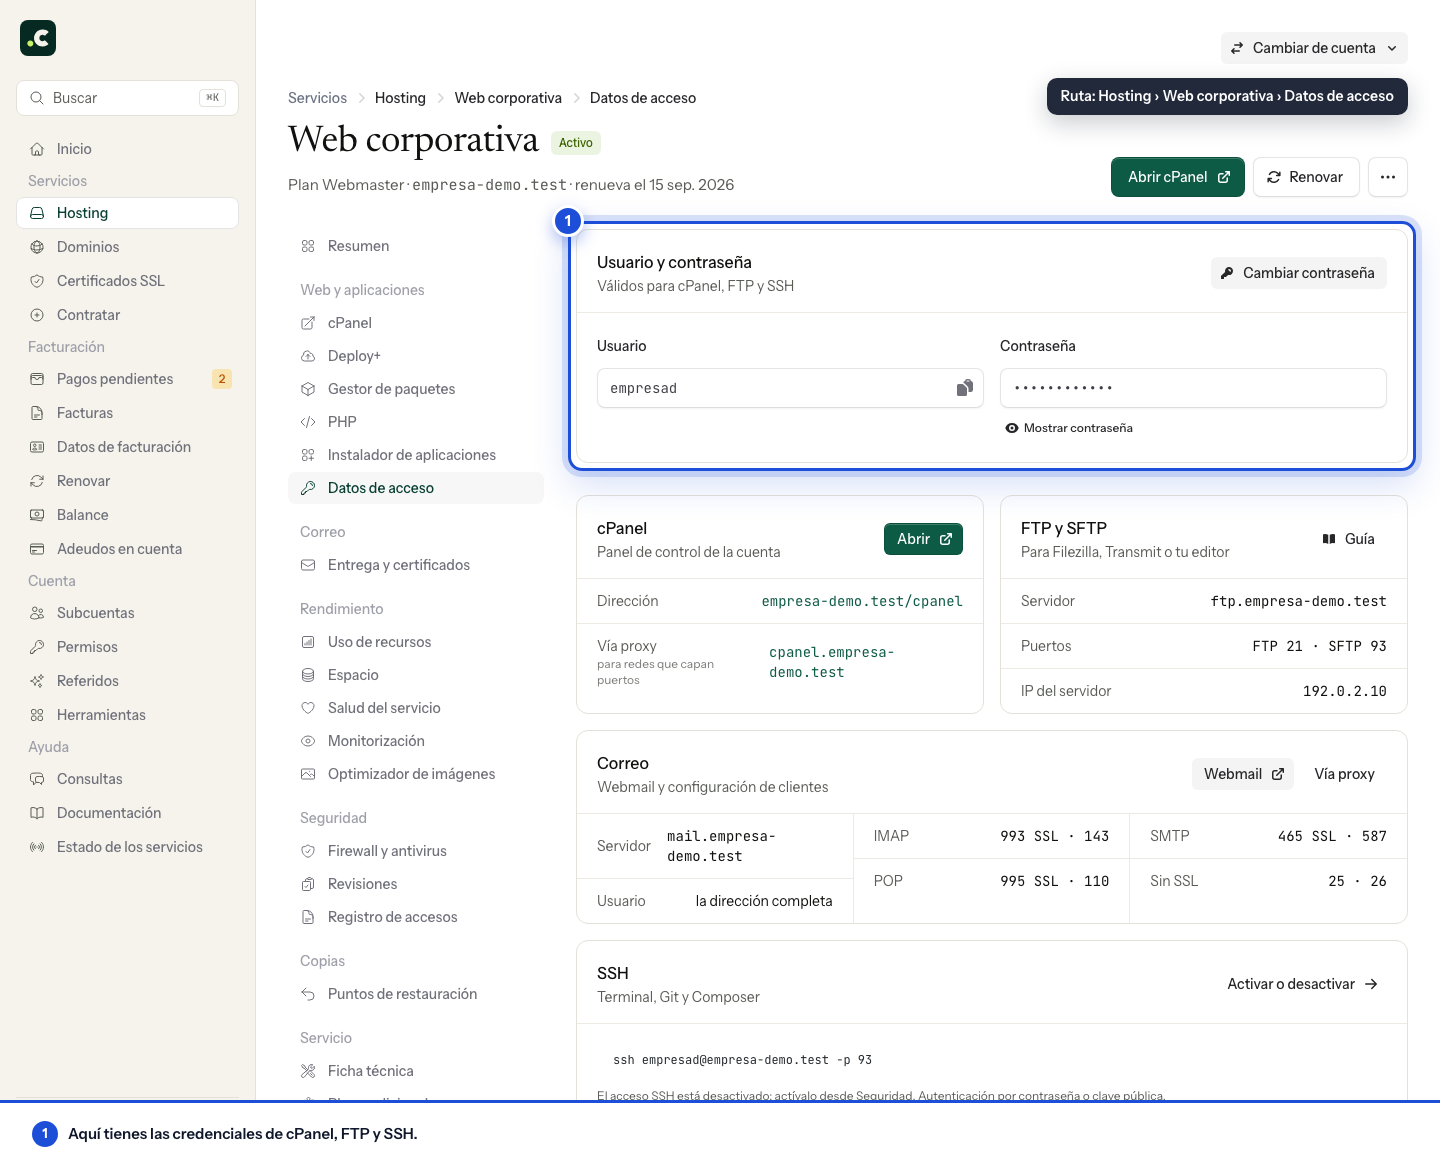Screen dimensions: 1440x1164
Task: Open Revisiones in Seguridad section
Action: 416,884
